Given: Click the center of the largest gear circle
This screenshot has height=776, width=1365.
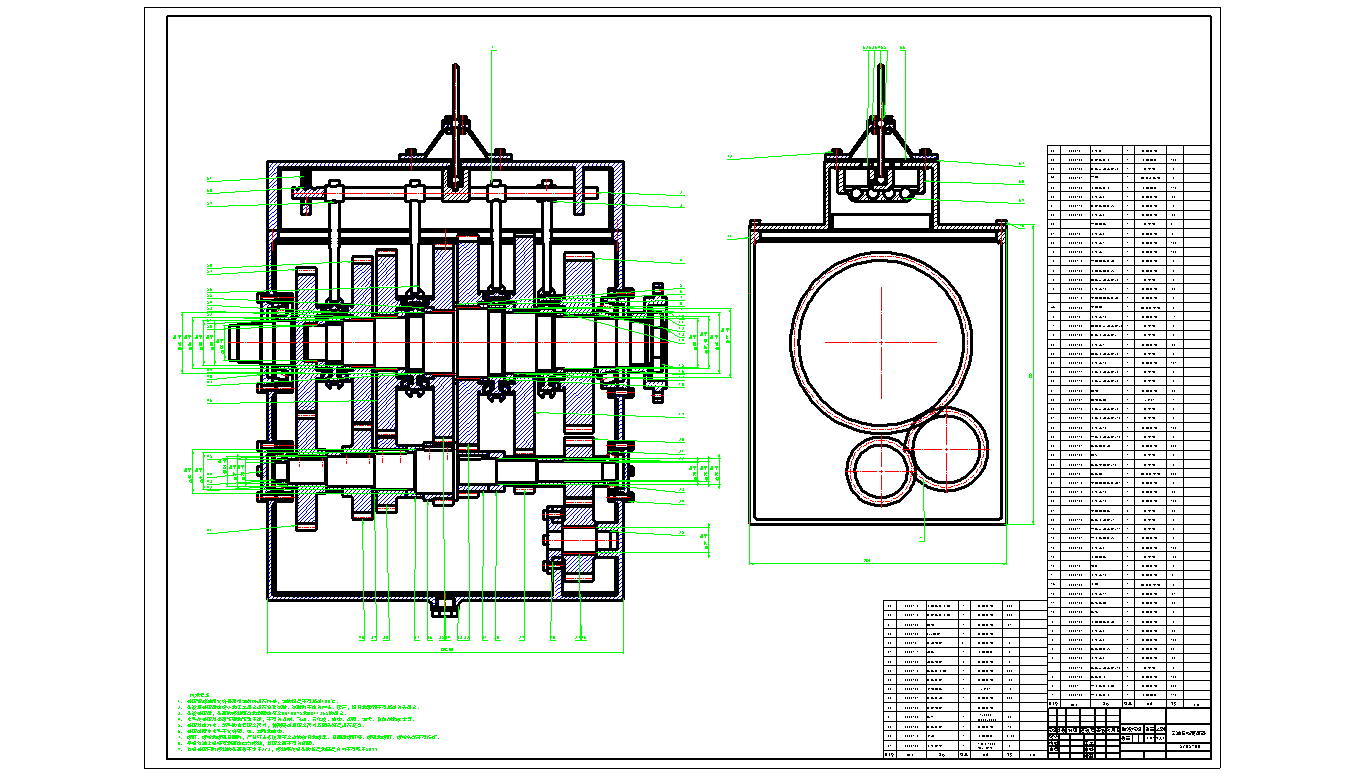Looking at the screenshot, I should point(881,340).
